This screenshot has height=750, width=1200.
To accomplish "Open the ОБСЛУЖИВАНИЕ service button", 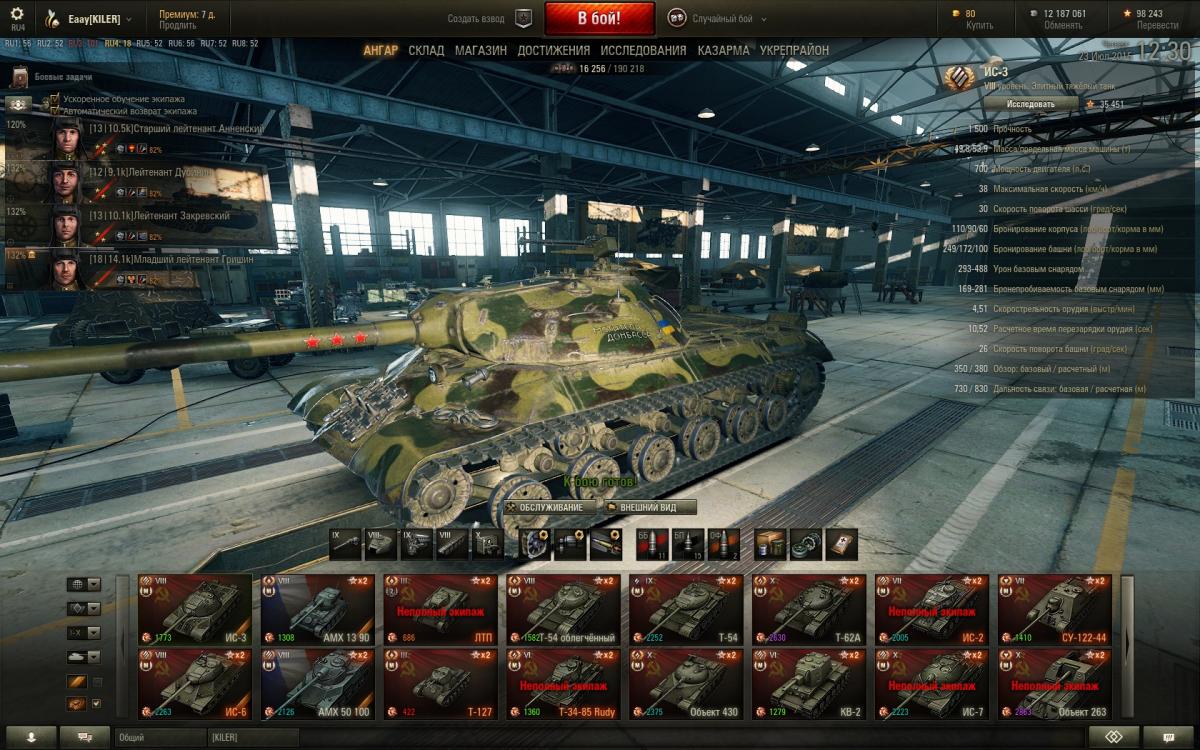I will click(551, 507).
